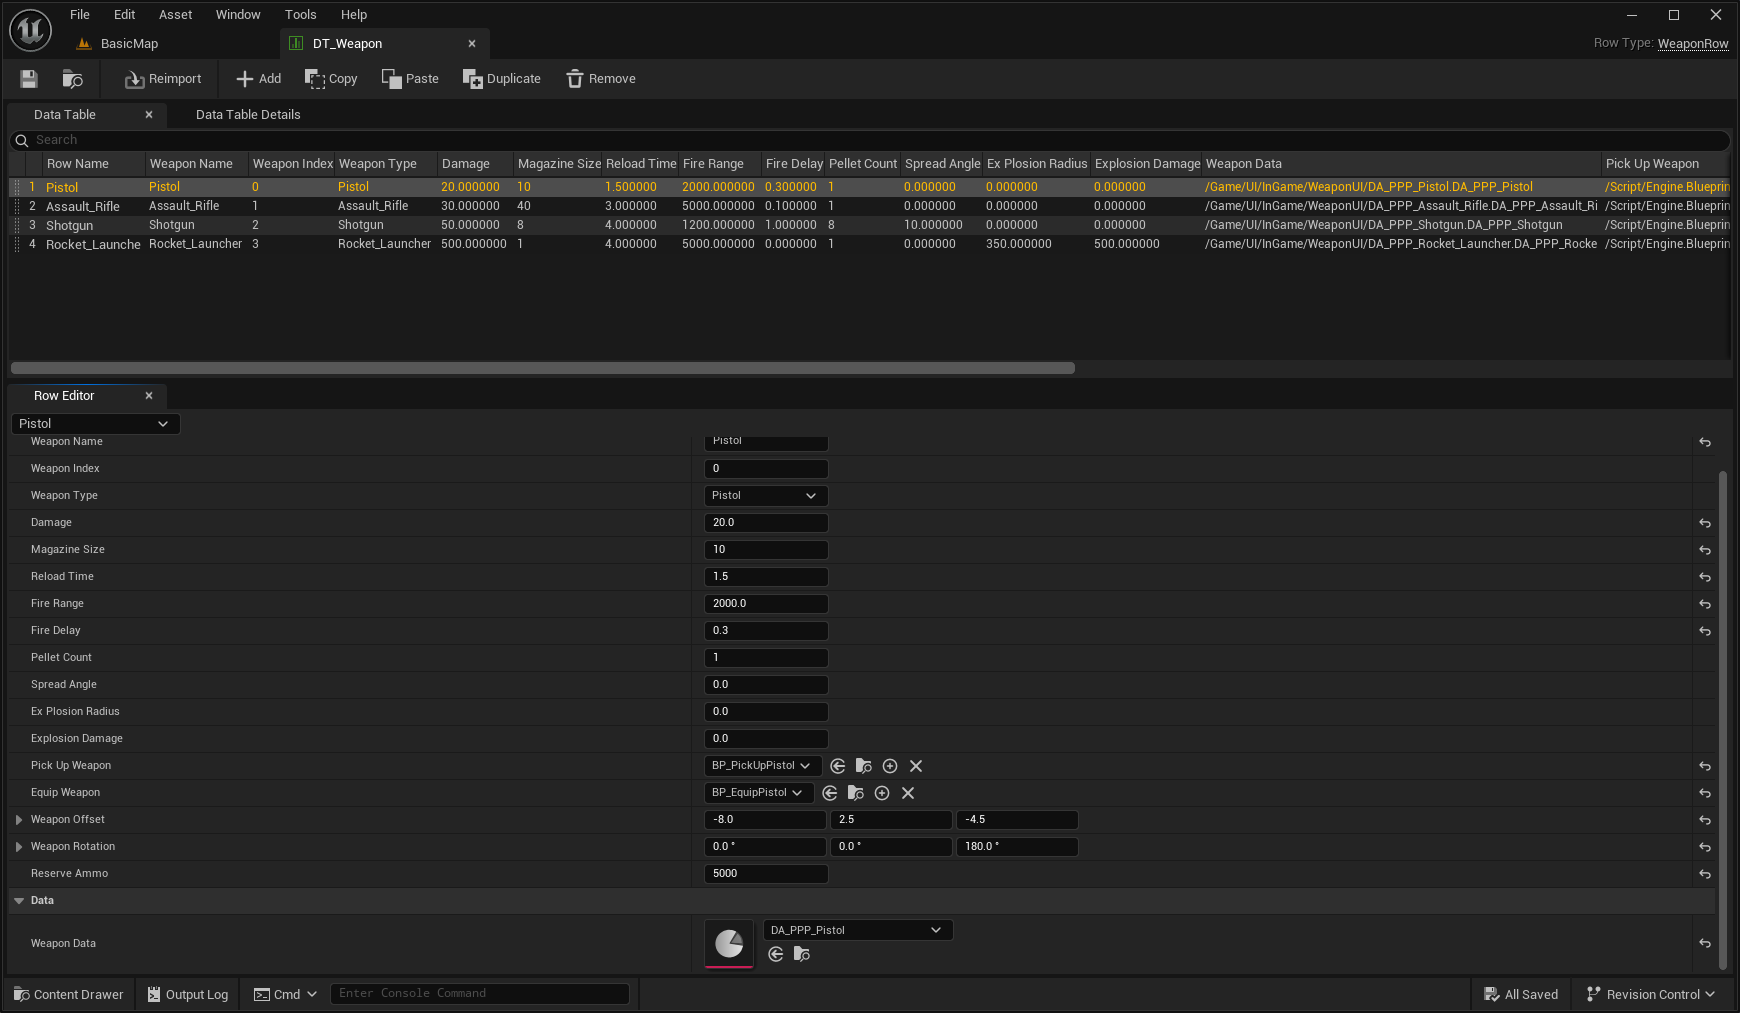1740x1013 pixels.
Task: Copy the selected row
Action: (331, 79)
